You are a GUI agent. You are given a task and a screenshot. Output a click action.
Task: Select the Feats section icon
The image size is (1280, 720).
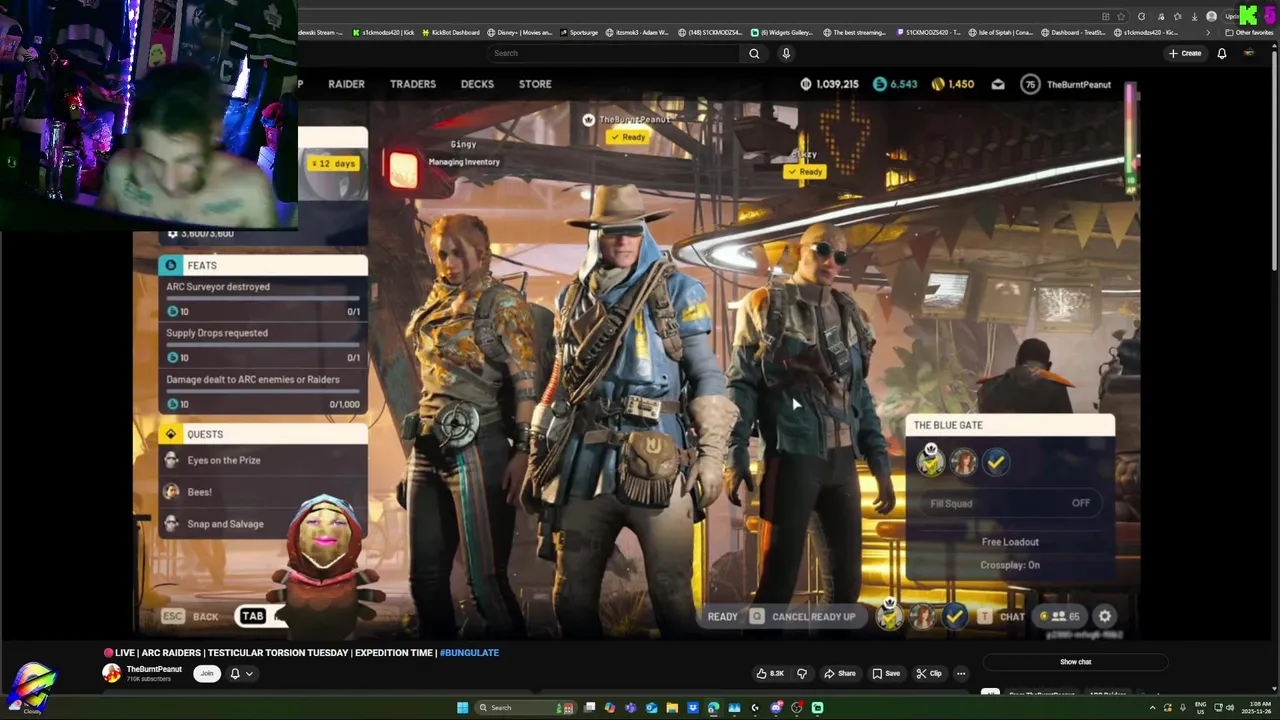tap(171, 265)
